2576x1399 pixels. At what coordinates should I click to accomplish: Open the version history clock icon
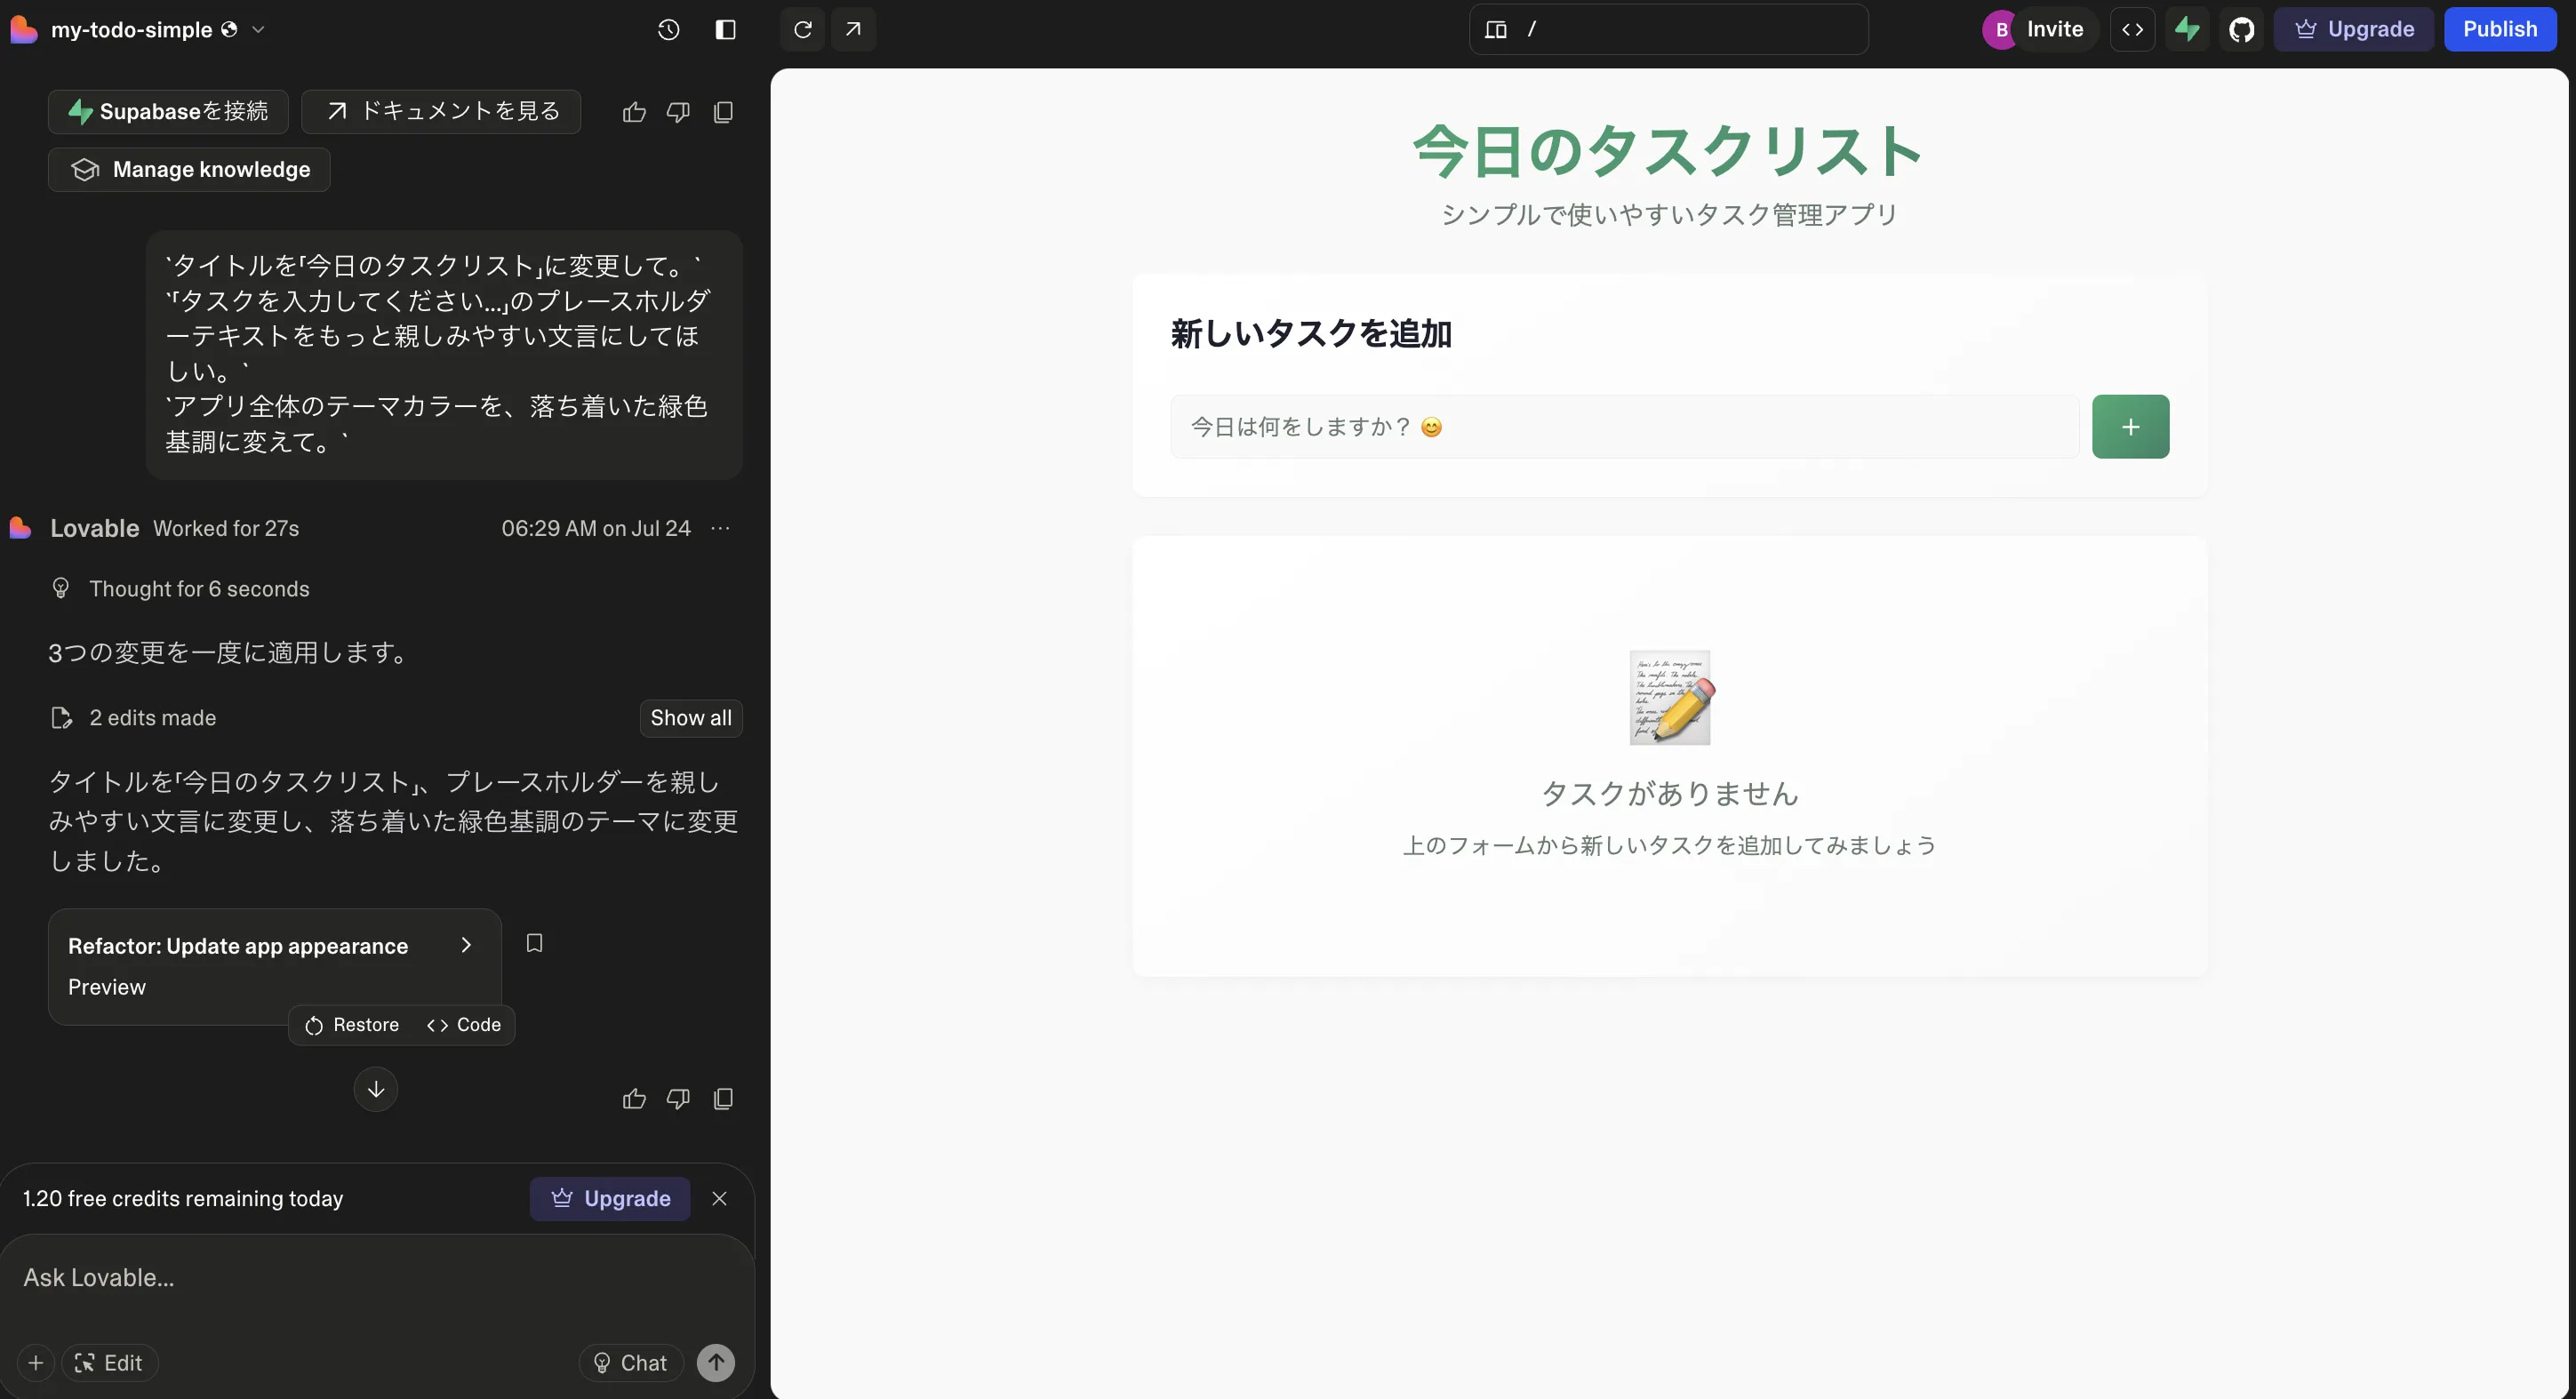(x=668, y=29)
